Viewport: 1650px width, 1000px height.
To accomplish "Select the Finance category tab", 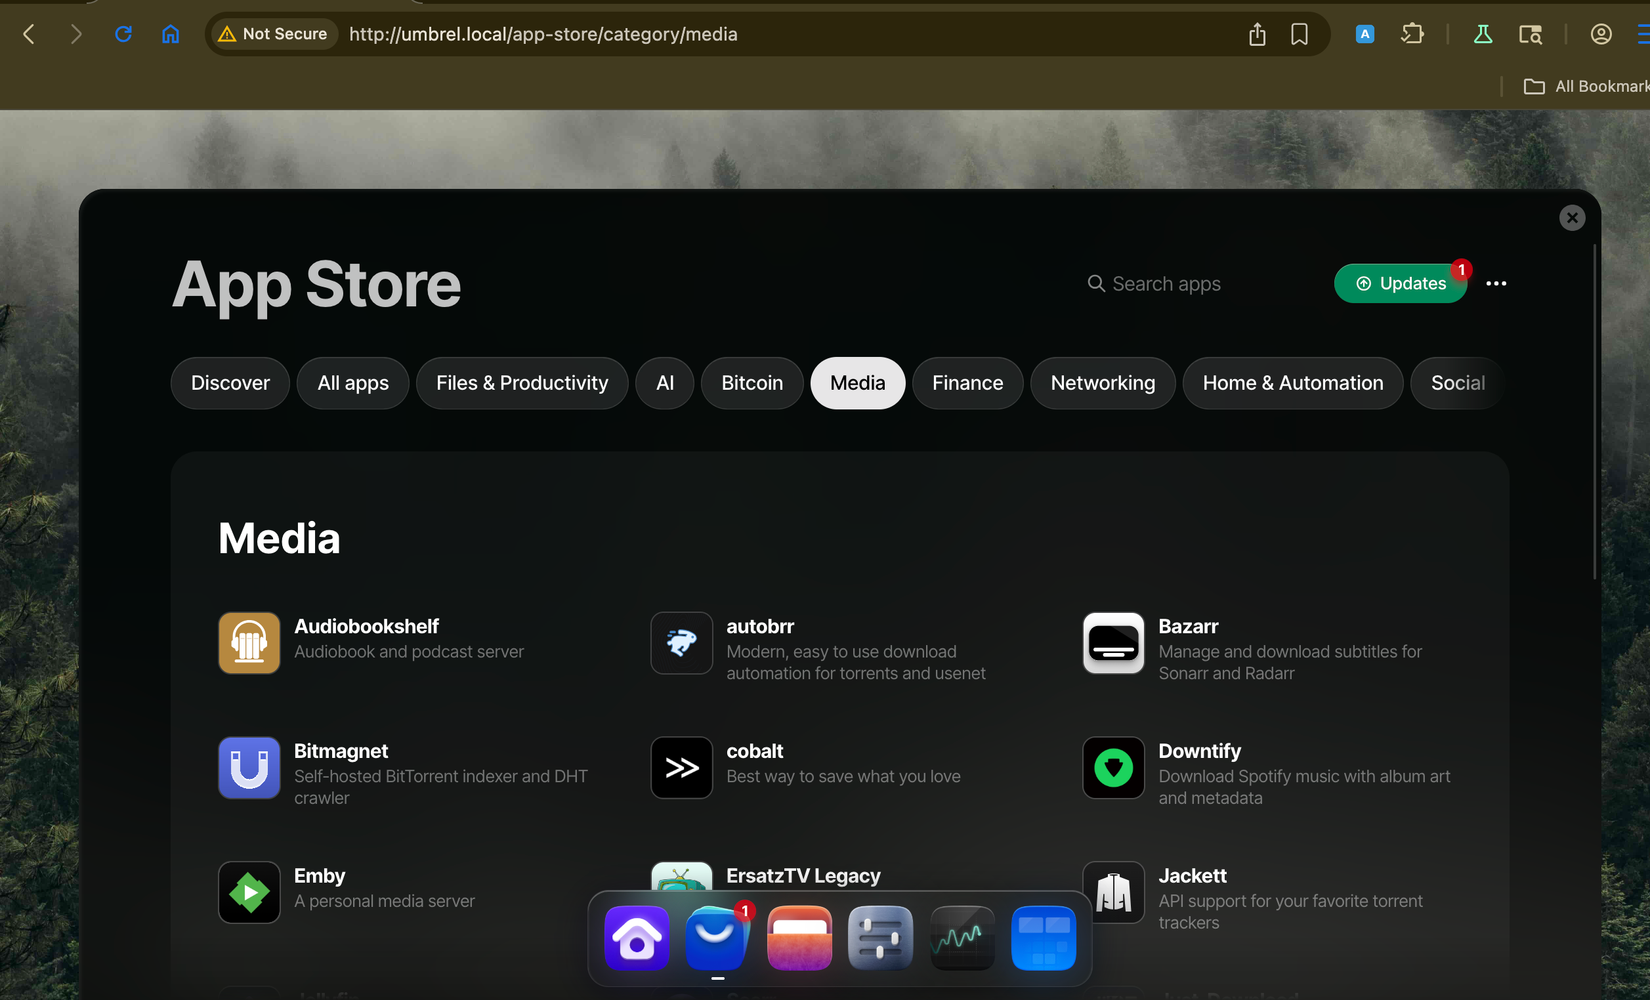I will [968, 383].
